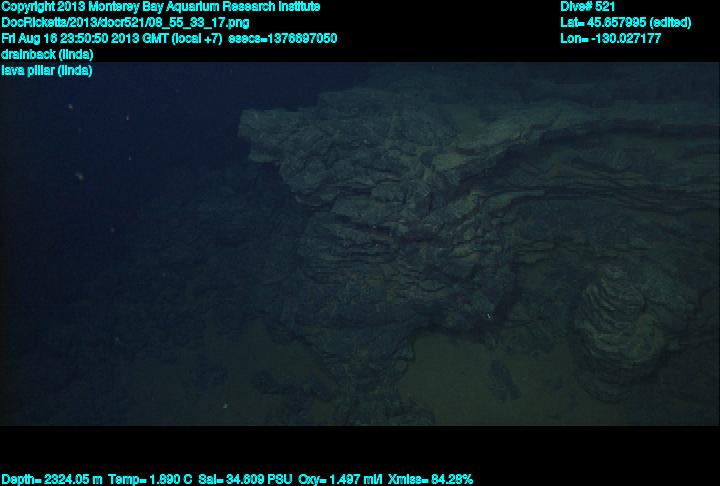Select the drainback (linda) annotation
The image size is (720, 486).
click(x=47, y=54)
